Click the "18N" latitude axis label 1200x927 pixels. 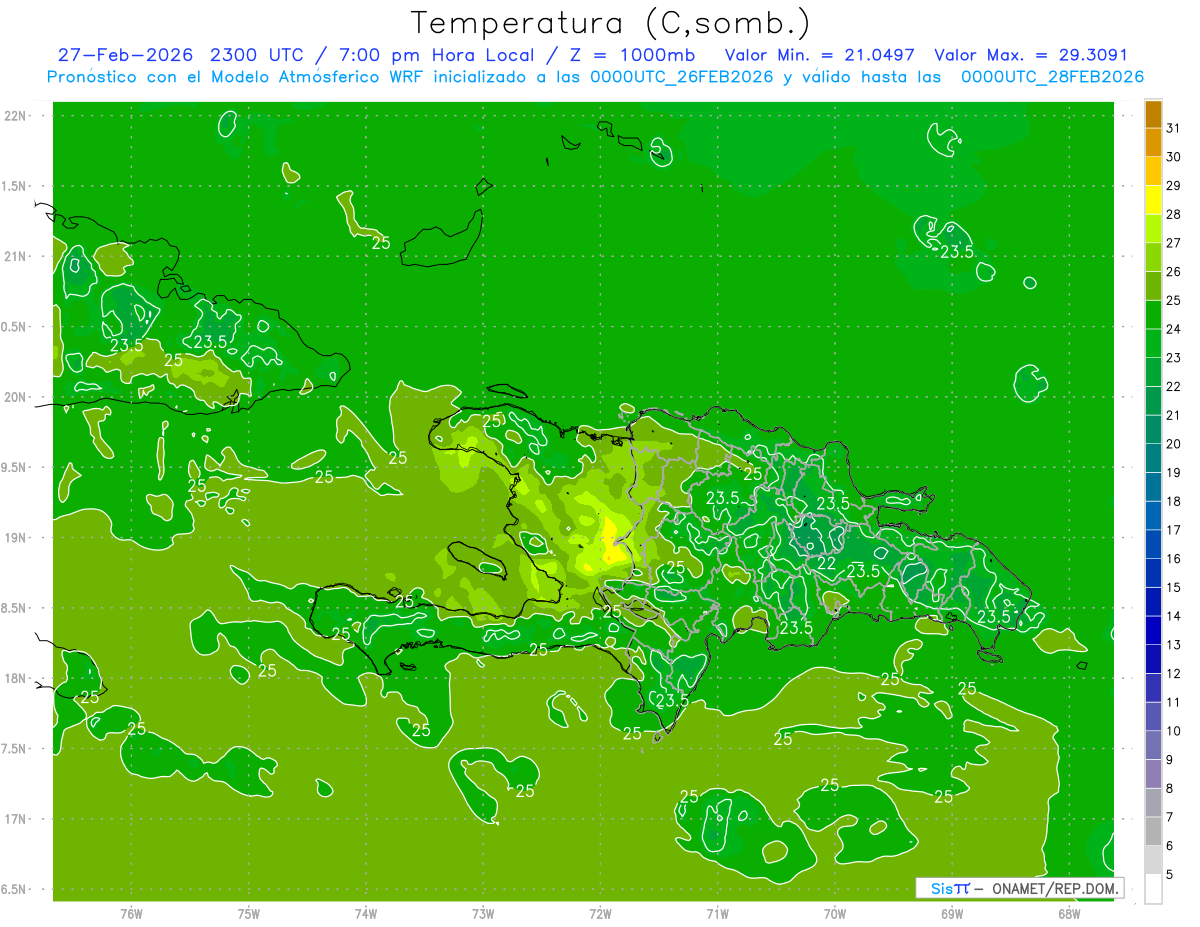point(16,678)
